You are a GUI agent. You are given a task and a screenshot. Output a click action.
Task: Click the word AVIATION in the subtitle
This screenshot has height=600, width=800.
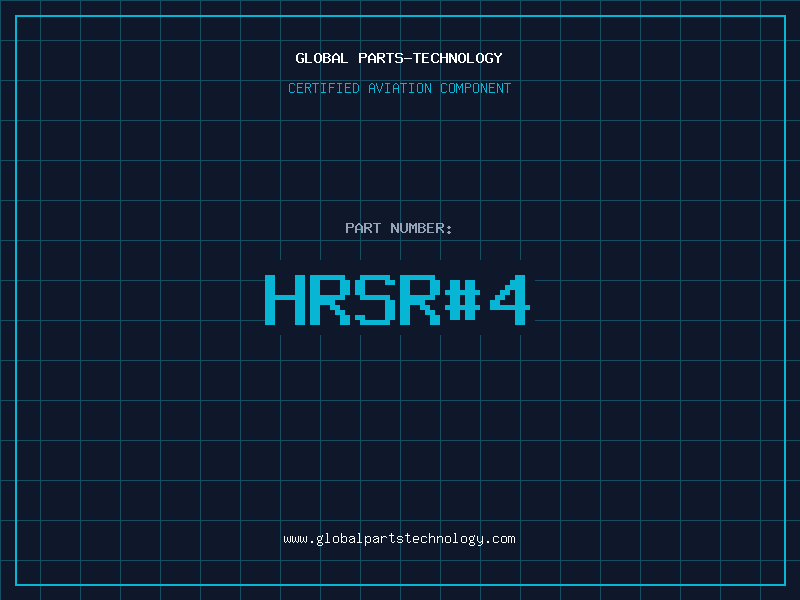click(x=401, y=88)
